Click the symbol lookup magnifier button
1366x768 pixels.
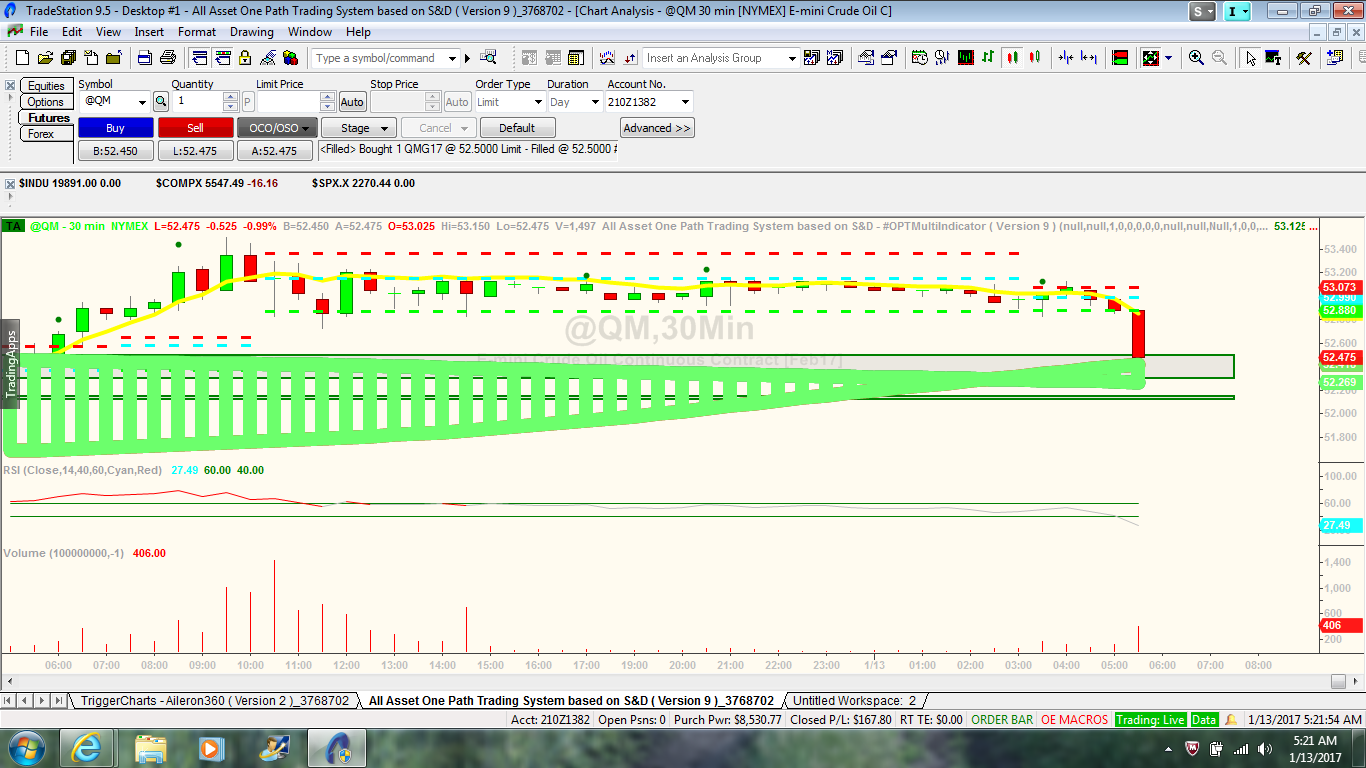tap(160, 102)
